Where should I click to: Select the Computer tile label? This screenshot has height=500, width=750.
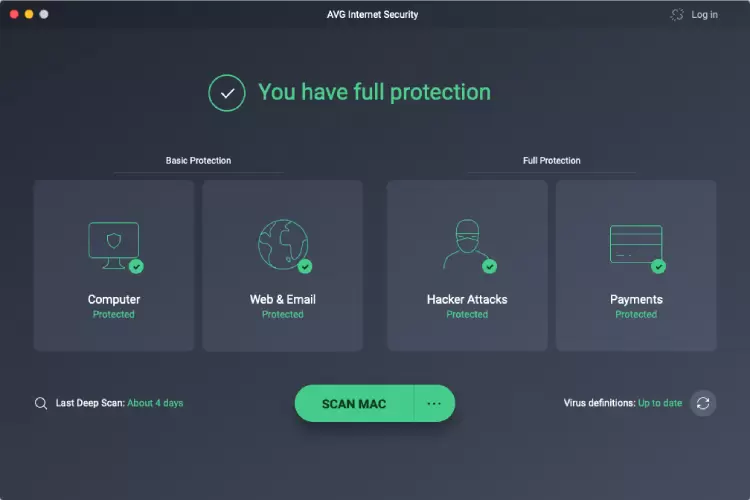coord(114,300)
